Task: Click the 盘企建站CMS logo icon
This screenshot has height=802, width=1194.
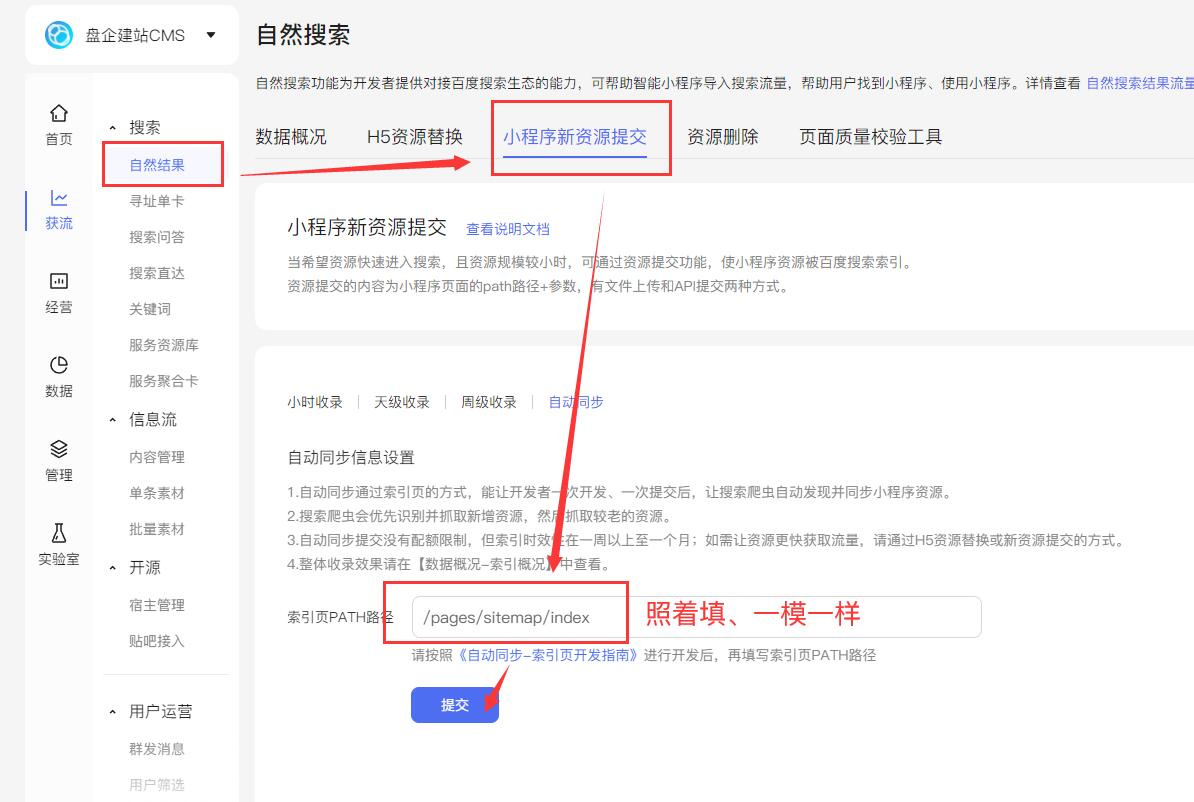Action: point(59,35)
